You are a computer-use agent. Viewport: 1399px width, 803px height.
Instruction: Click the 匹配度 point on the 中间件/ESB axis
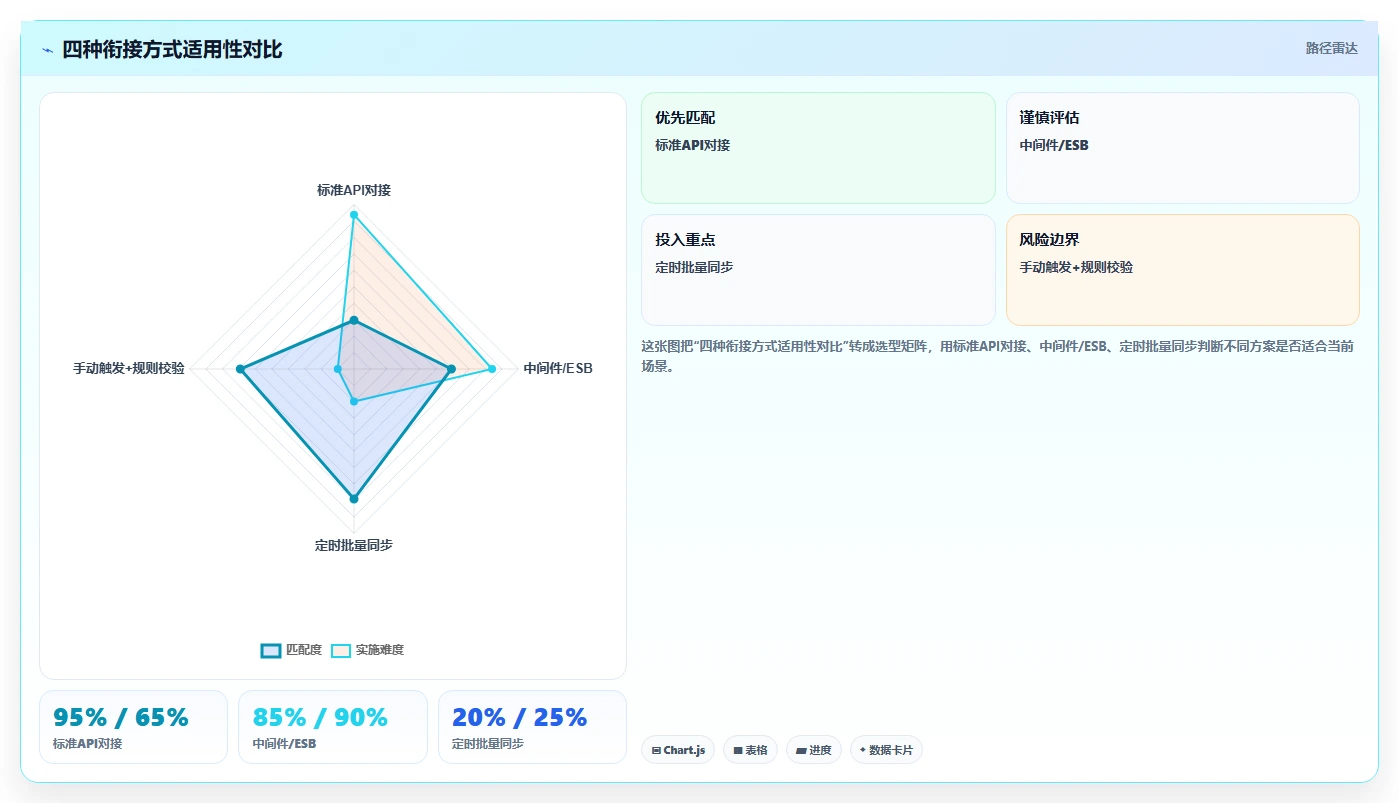tap(451, 369)
